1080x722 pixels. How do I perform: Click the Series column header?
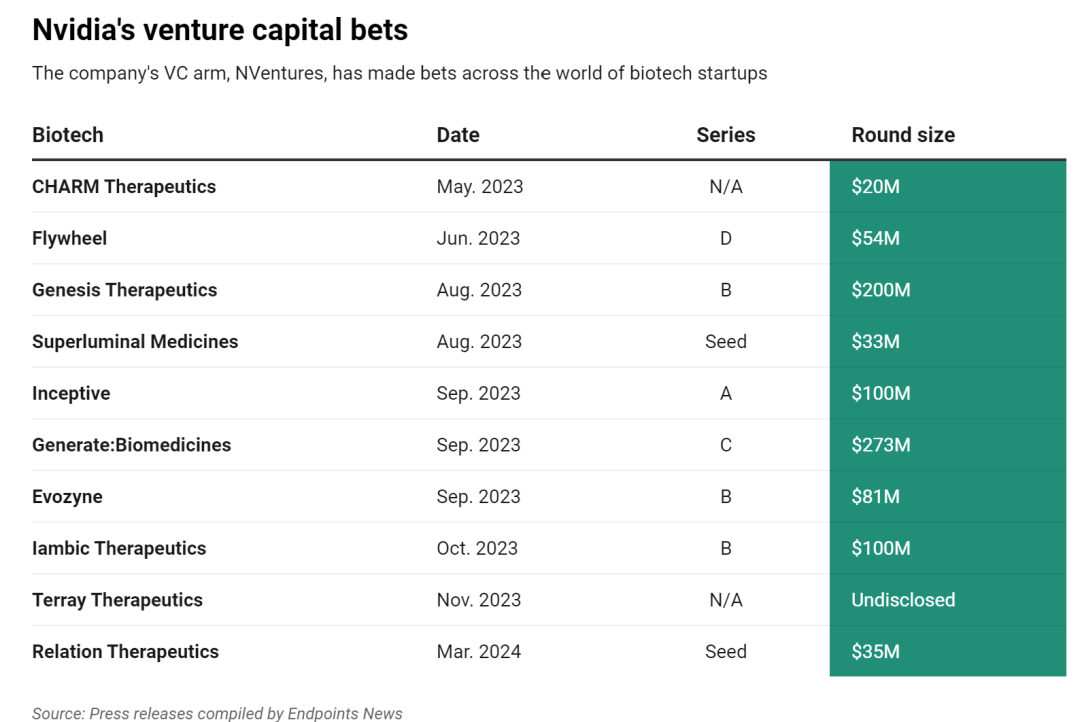(x=726, y=135)
